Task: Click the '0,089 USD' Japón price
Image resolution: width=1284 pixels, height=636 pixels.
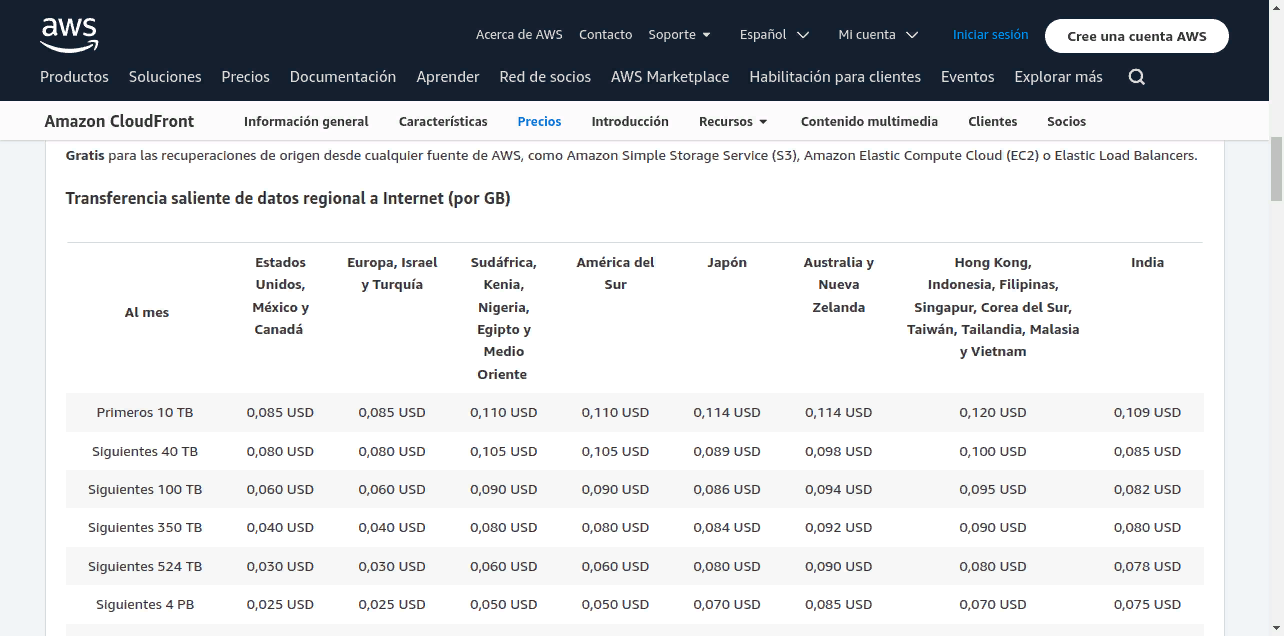Action: coord(727,451)
